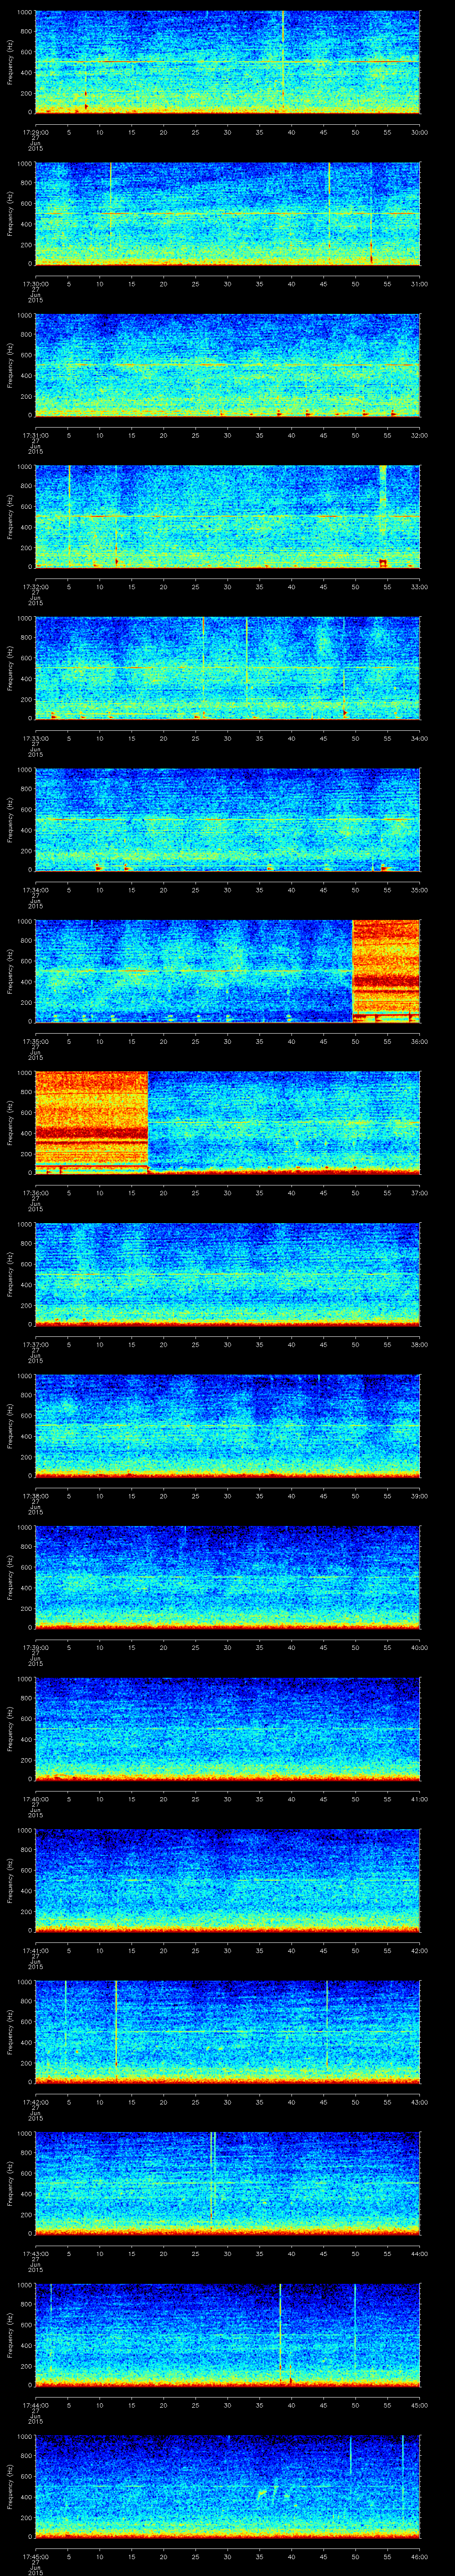The width and height of the screenshot is (455, 2576).
Task: Click the 32:00 end time label
Action: pos(419,435)
